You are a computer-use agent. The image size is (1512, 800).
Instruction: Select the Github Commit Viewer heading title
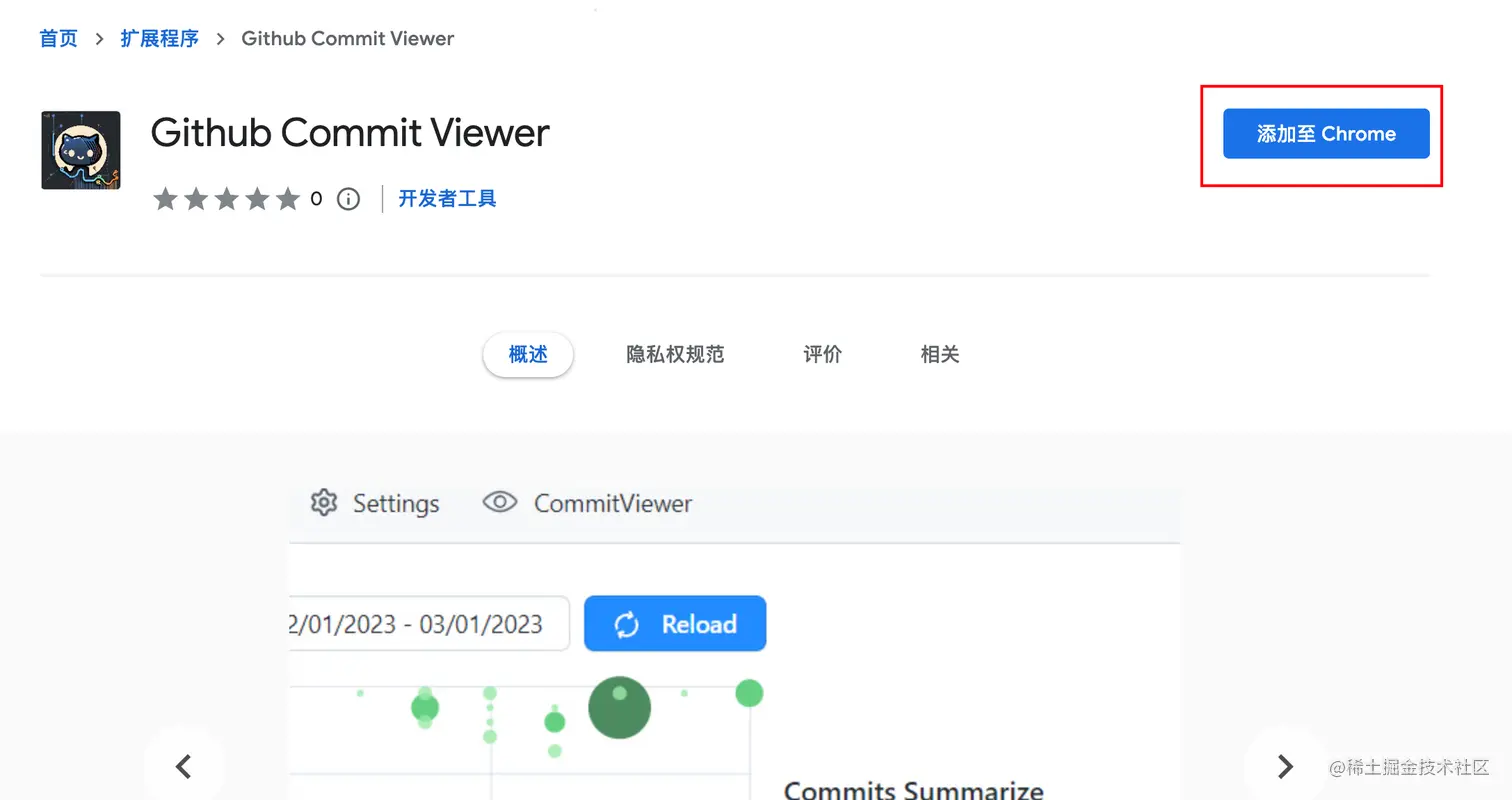pyautogui.click(x=350, y=133)
